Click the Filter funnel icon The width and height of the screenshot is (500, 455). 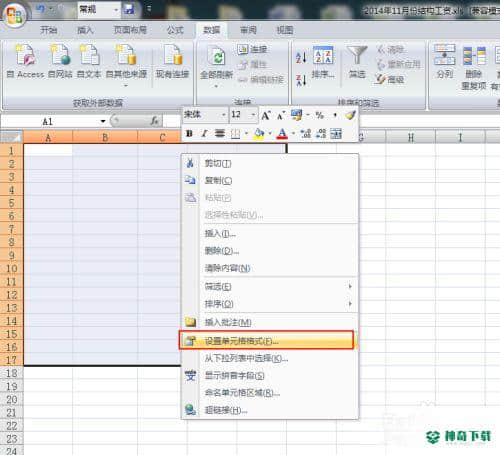click(x=357, y=55)
